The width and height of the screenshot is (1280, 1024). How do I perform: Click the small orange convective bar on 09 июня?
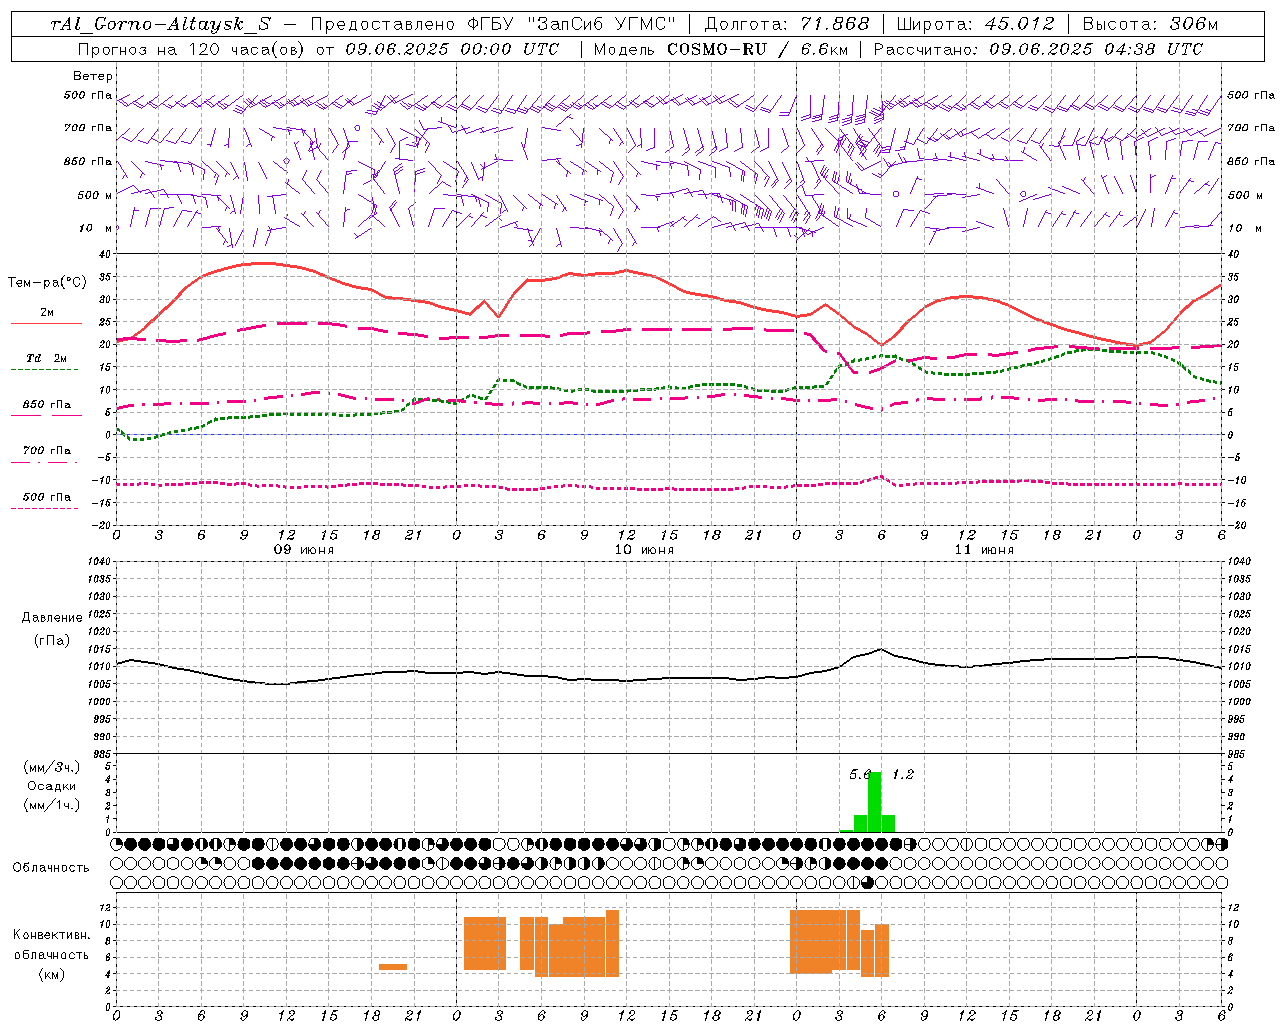[393, 967]
